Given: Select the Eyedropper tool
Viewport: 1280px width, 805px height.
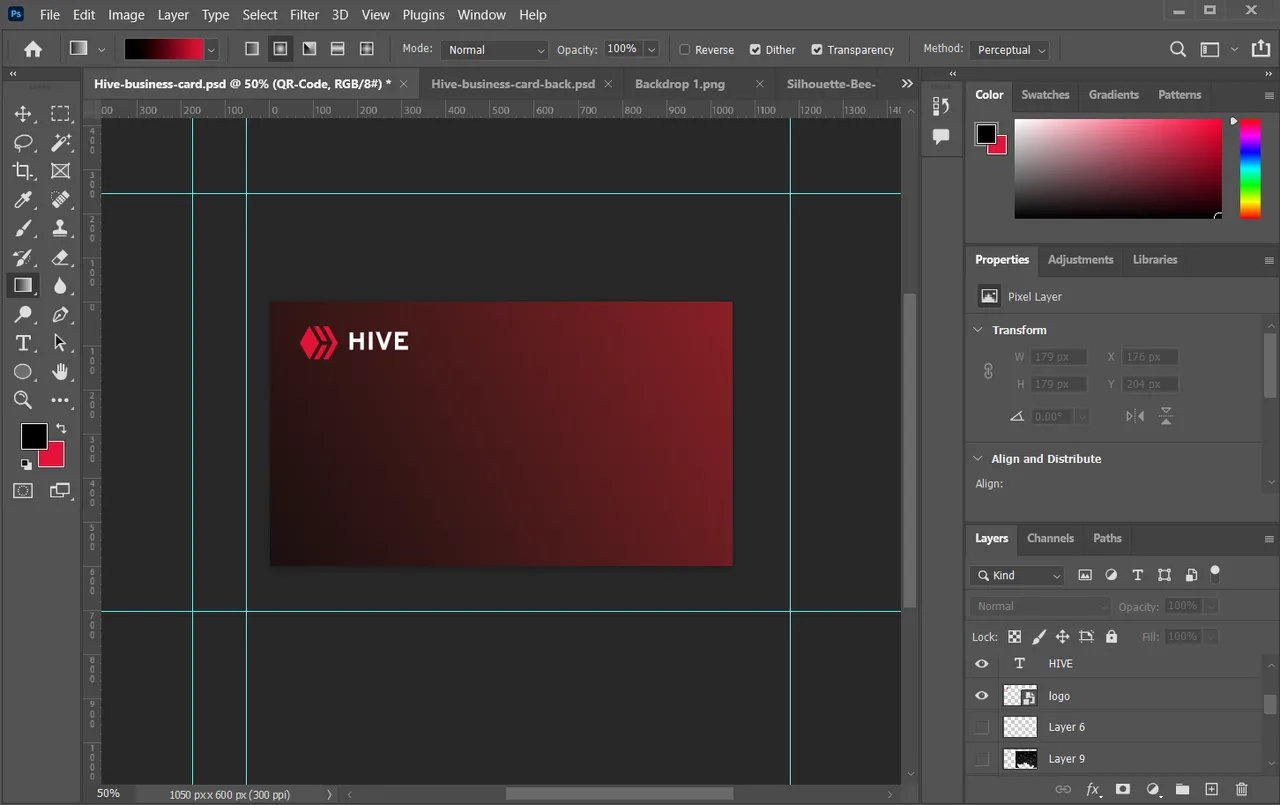Looking at the screenshot, I should tap(23, 199).
